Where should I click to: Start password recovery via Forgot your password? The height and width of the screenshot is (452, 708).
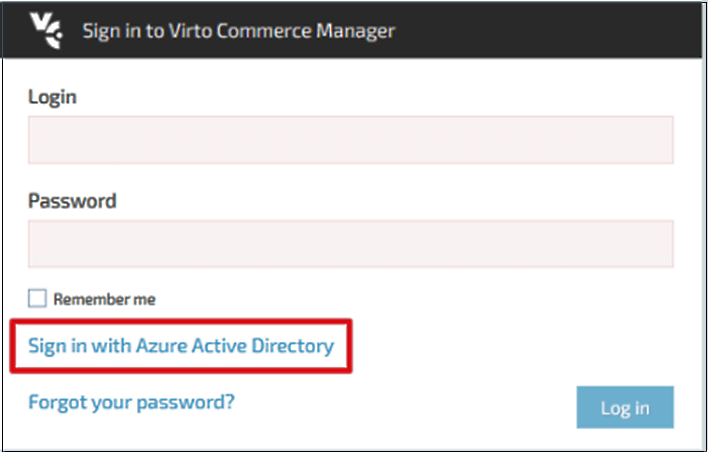pyautogui.click(x=131, y=403)
